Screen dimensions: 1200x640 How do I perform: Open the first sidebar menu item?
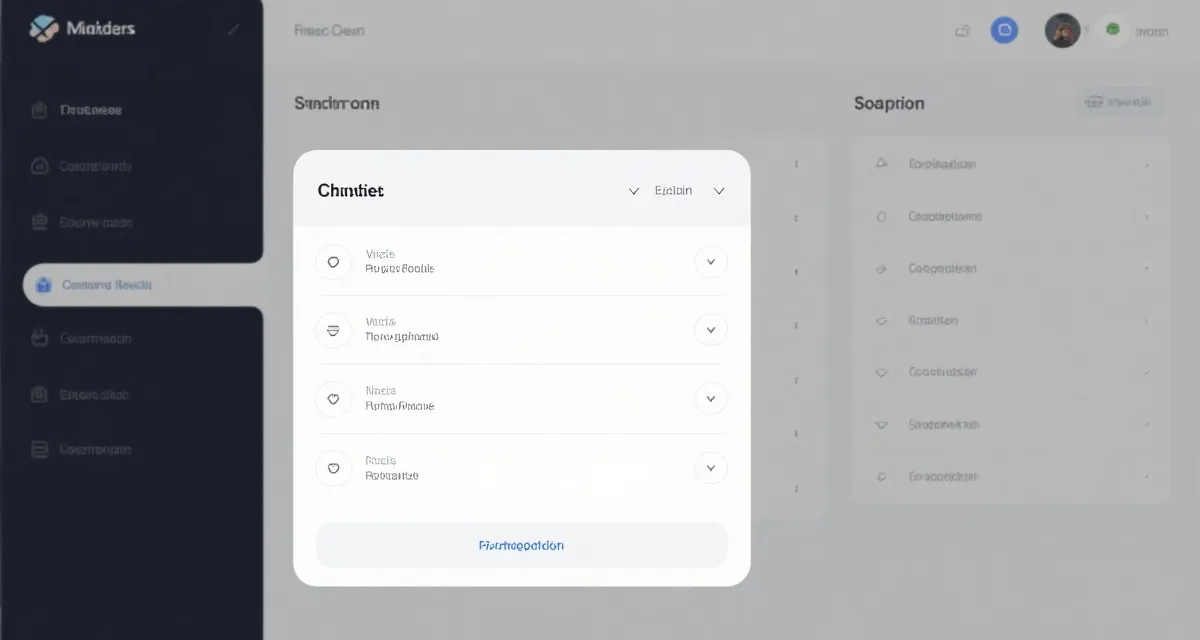tap(90, 110)
